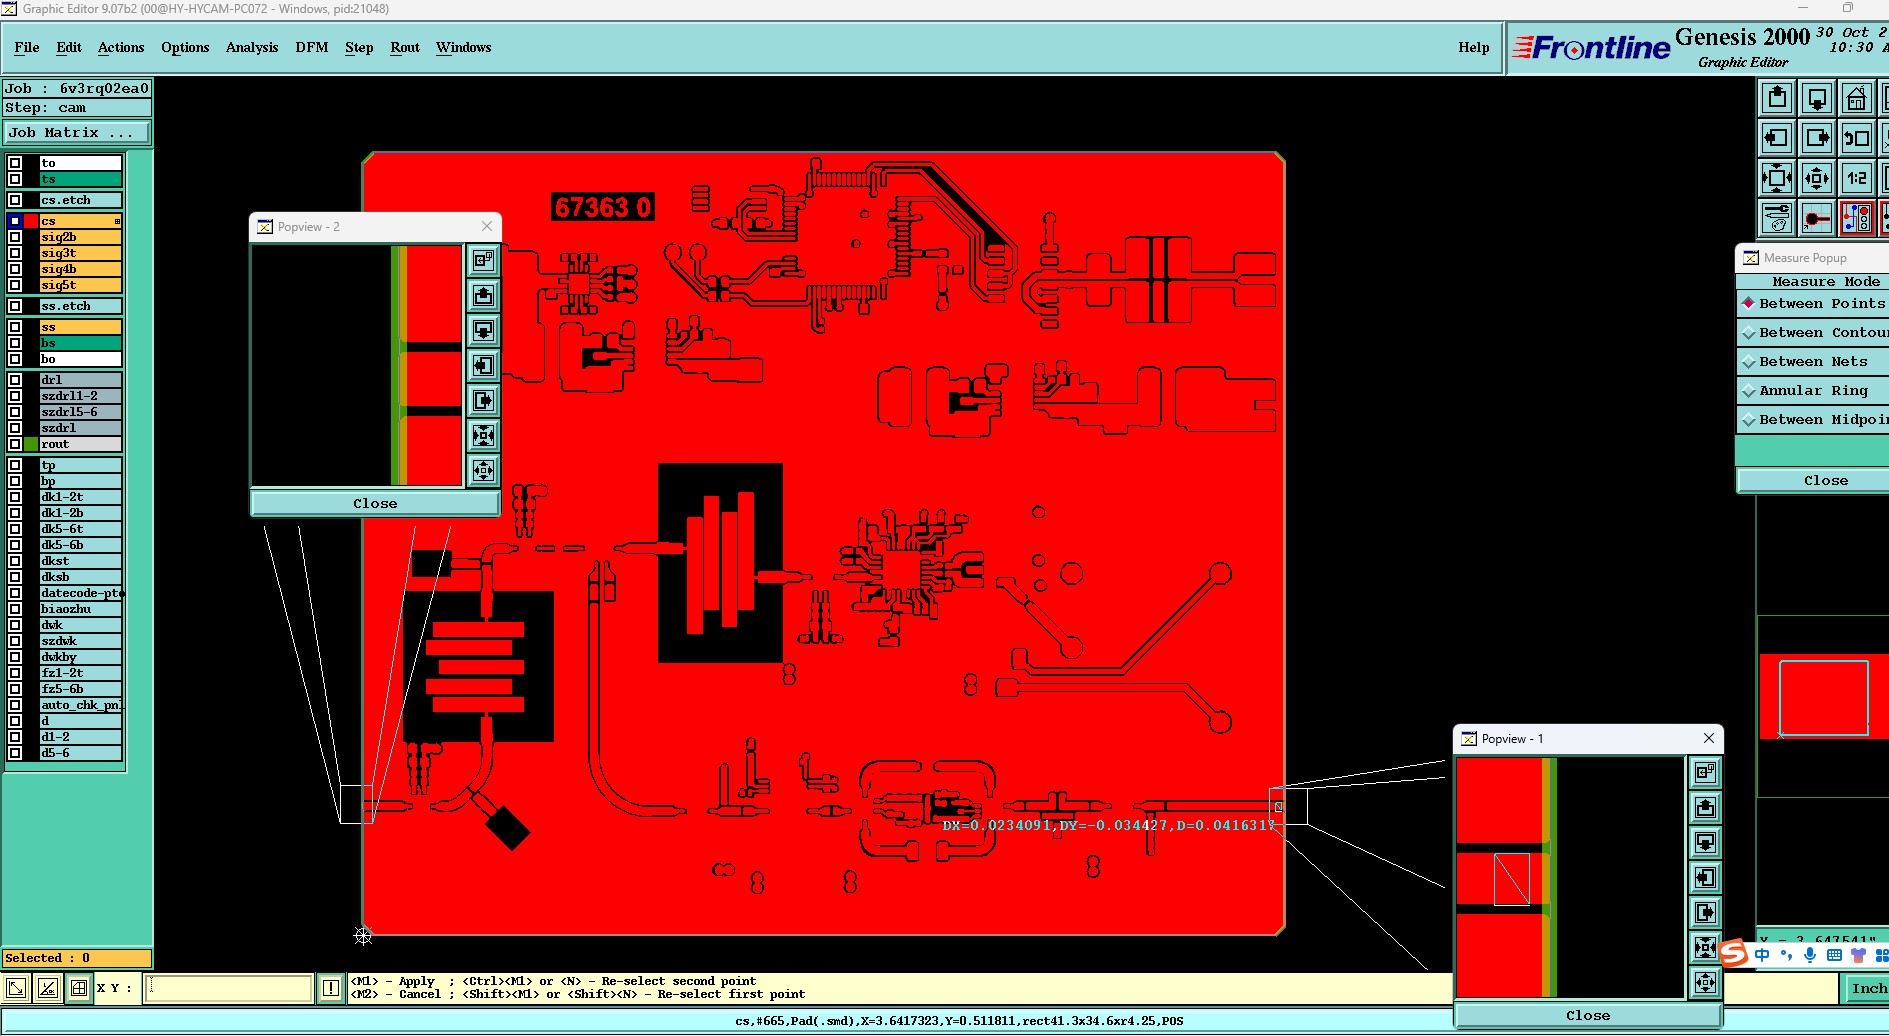
Task: Click the sync-window icon atop Popview - 2
Action: tap(484, 260)
